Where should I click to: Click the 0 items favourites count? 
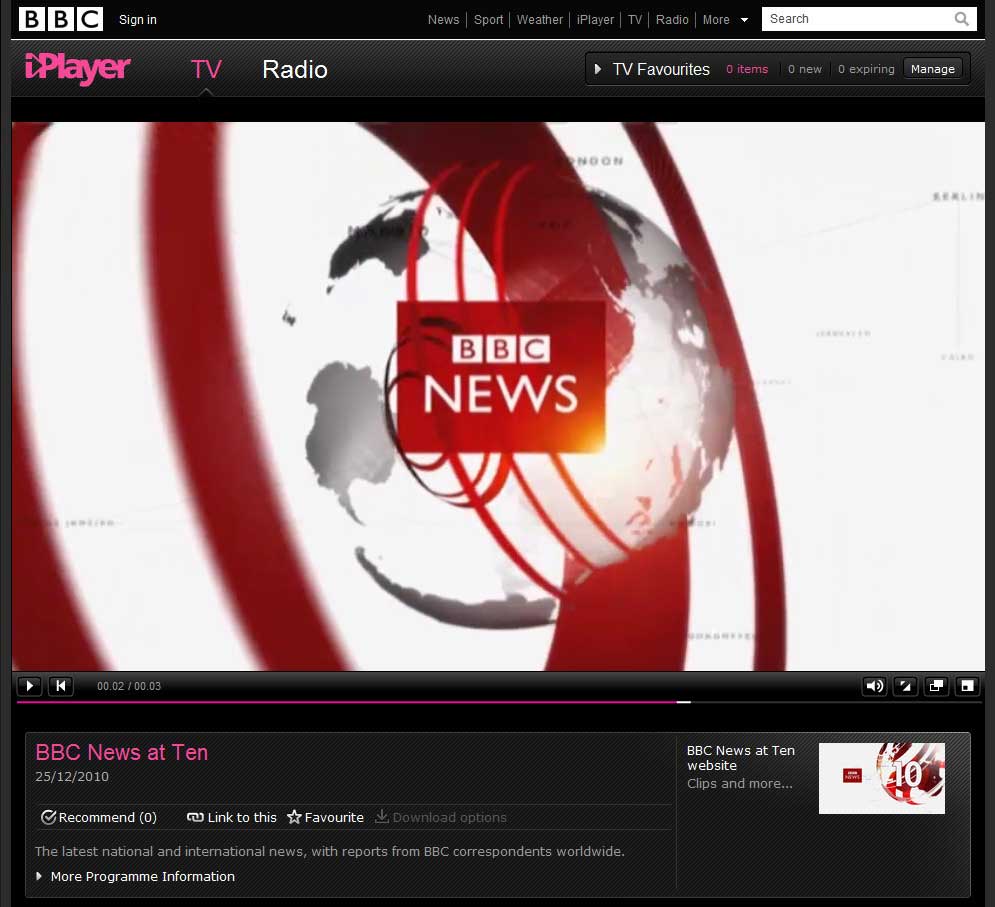(747, 69)
